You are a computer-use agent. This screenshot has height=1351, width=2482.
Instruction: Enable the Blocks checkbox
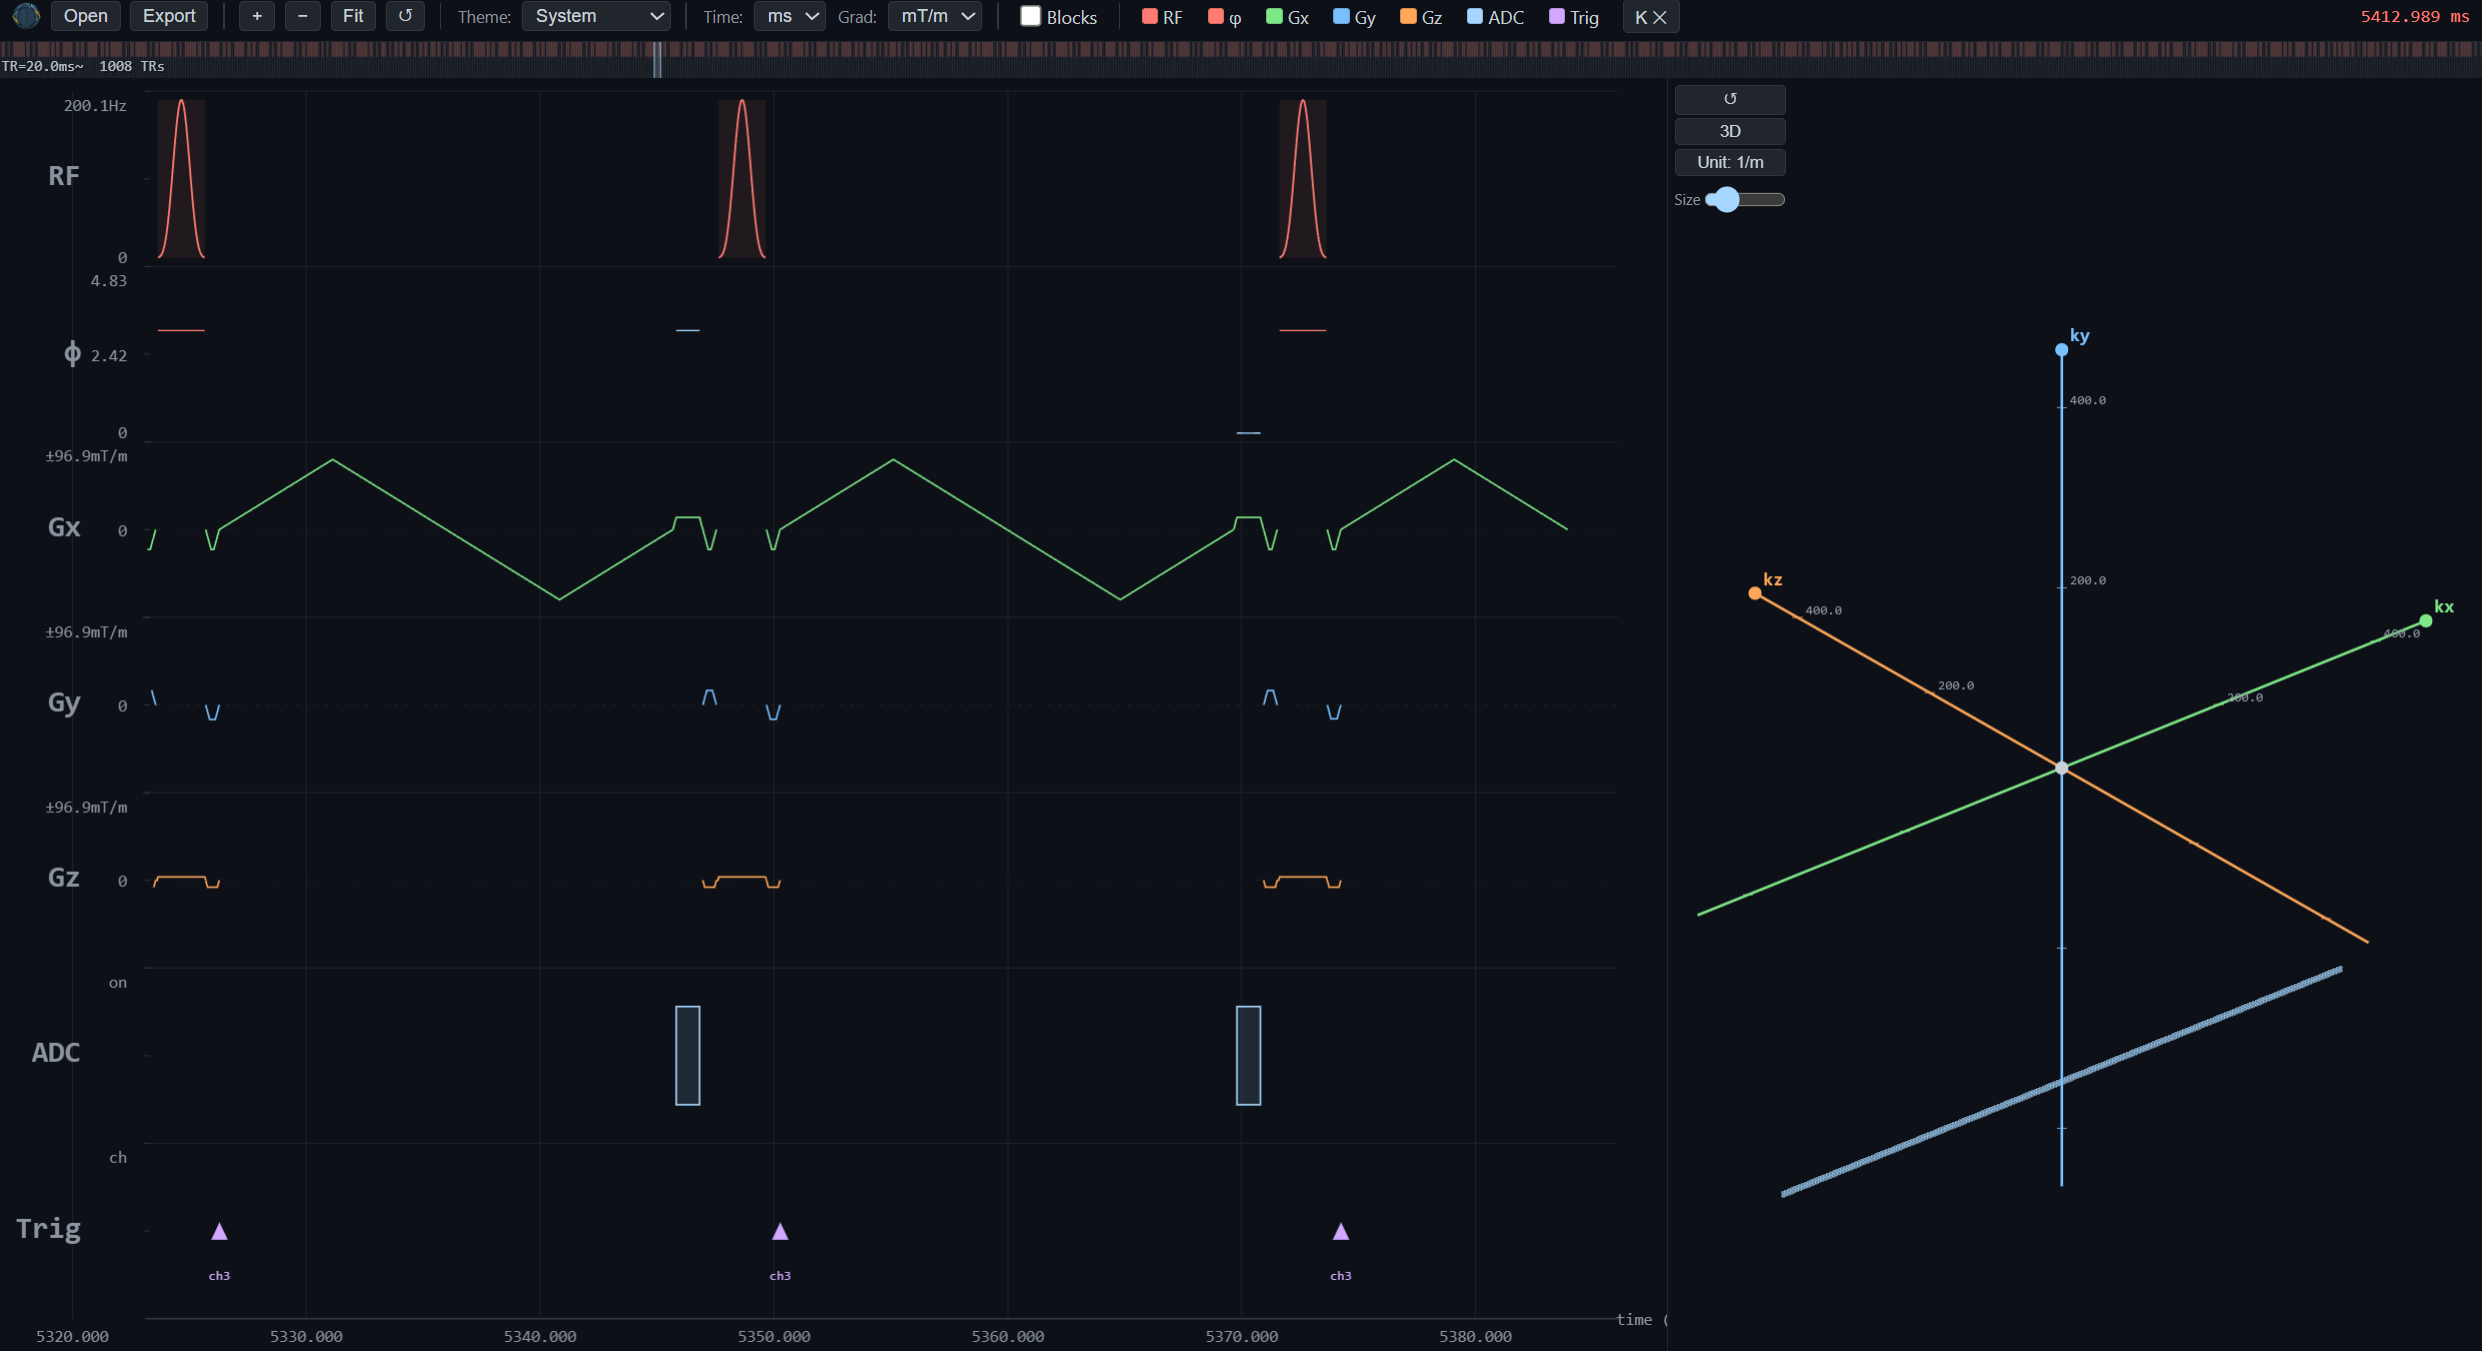pyautogui.click(x=1031, y=16)
